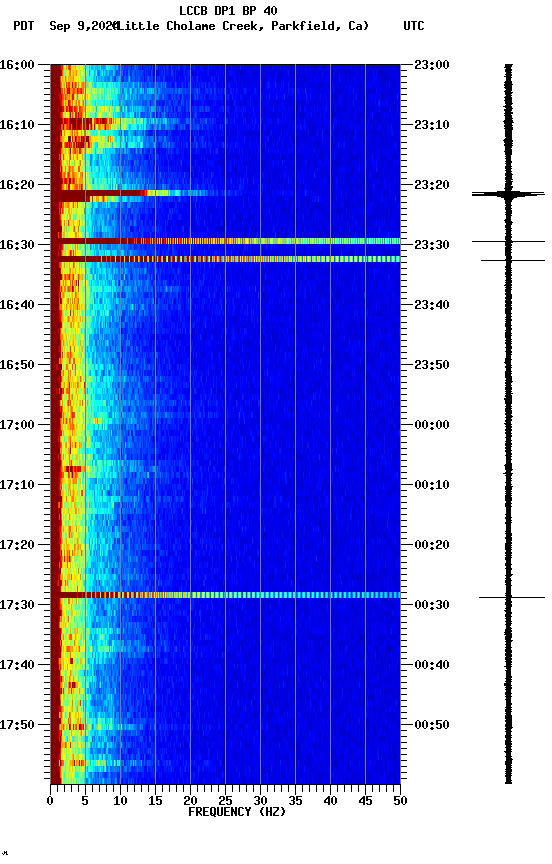Click the '23:10' UTC time label
Image resolution: width=552 pixels, height=864 pixels.
432,125
